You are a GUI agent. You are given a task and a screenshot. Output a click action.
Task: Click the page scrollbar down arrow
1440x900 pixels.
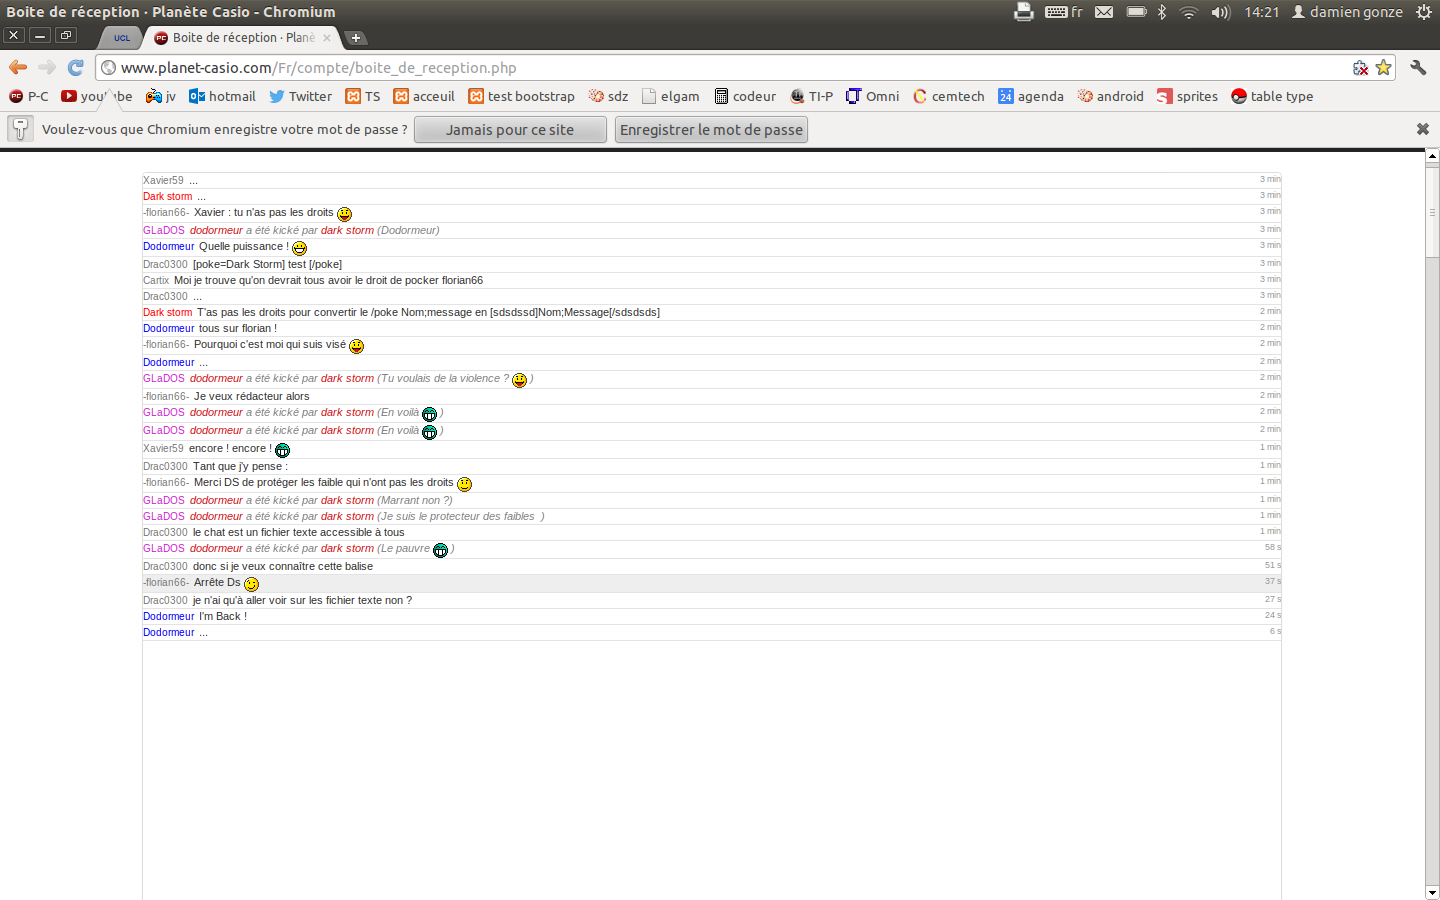click(1432, 892)
